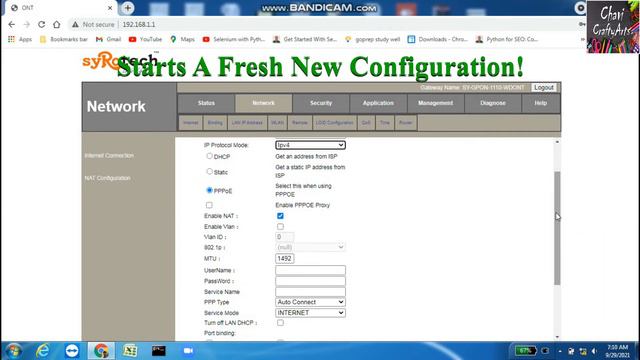Switch to the Status tab

(x=206, y=103)
